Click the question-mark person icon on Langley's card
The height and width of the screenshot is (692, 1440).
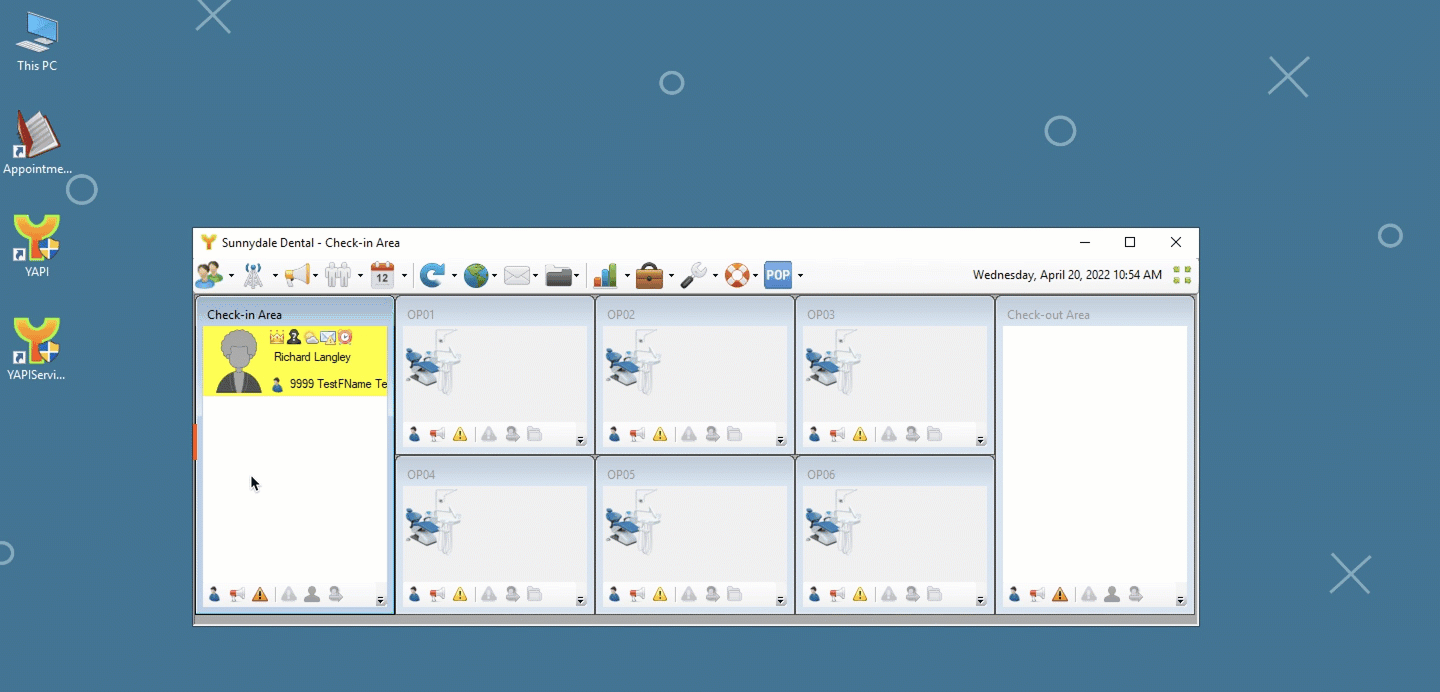294,337
